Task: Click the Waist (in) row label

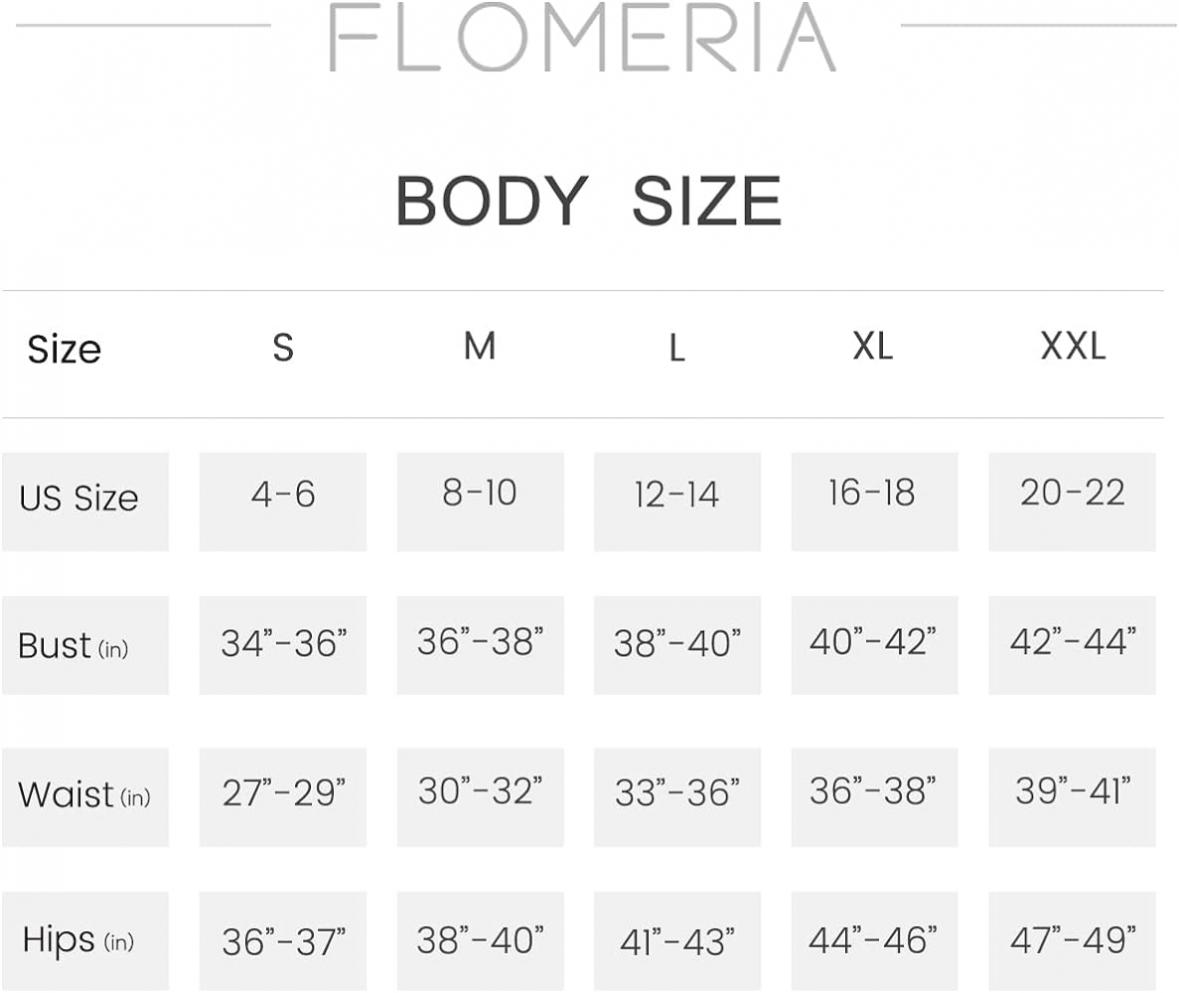Action: [x=85, y=797]
